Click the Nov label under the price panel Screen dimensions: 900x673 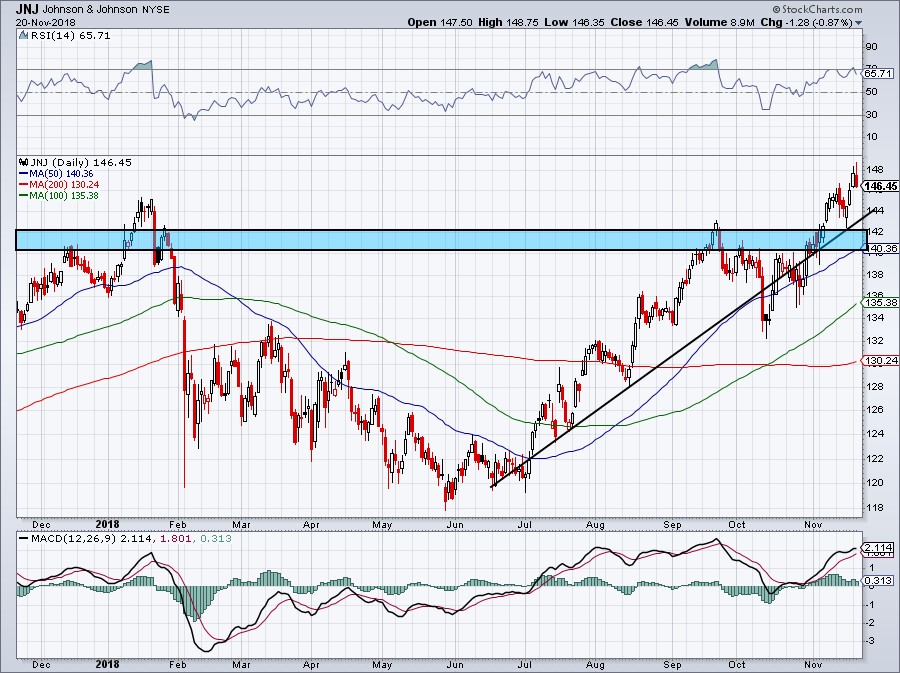coord(813,524)
